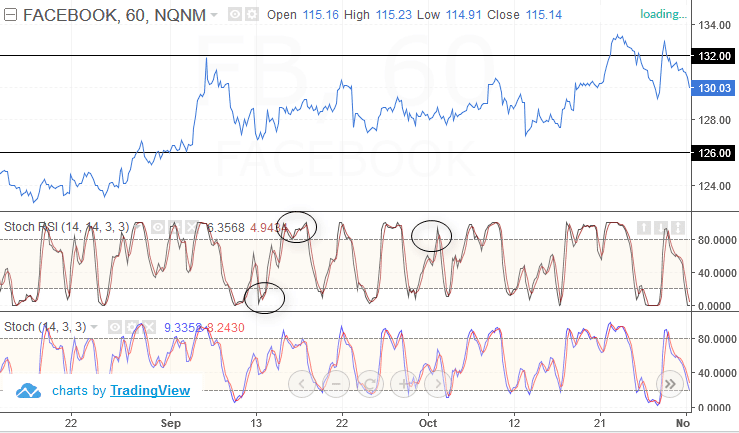The image size is (739, 433).
Task: Jump to latest bar with double-arrow button
Action: tap(669, 384)
